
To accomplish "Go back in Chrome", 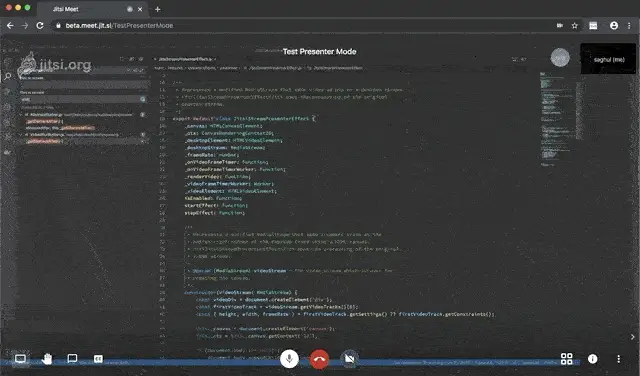I will tap(10, 25).
